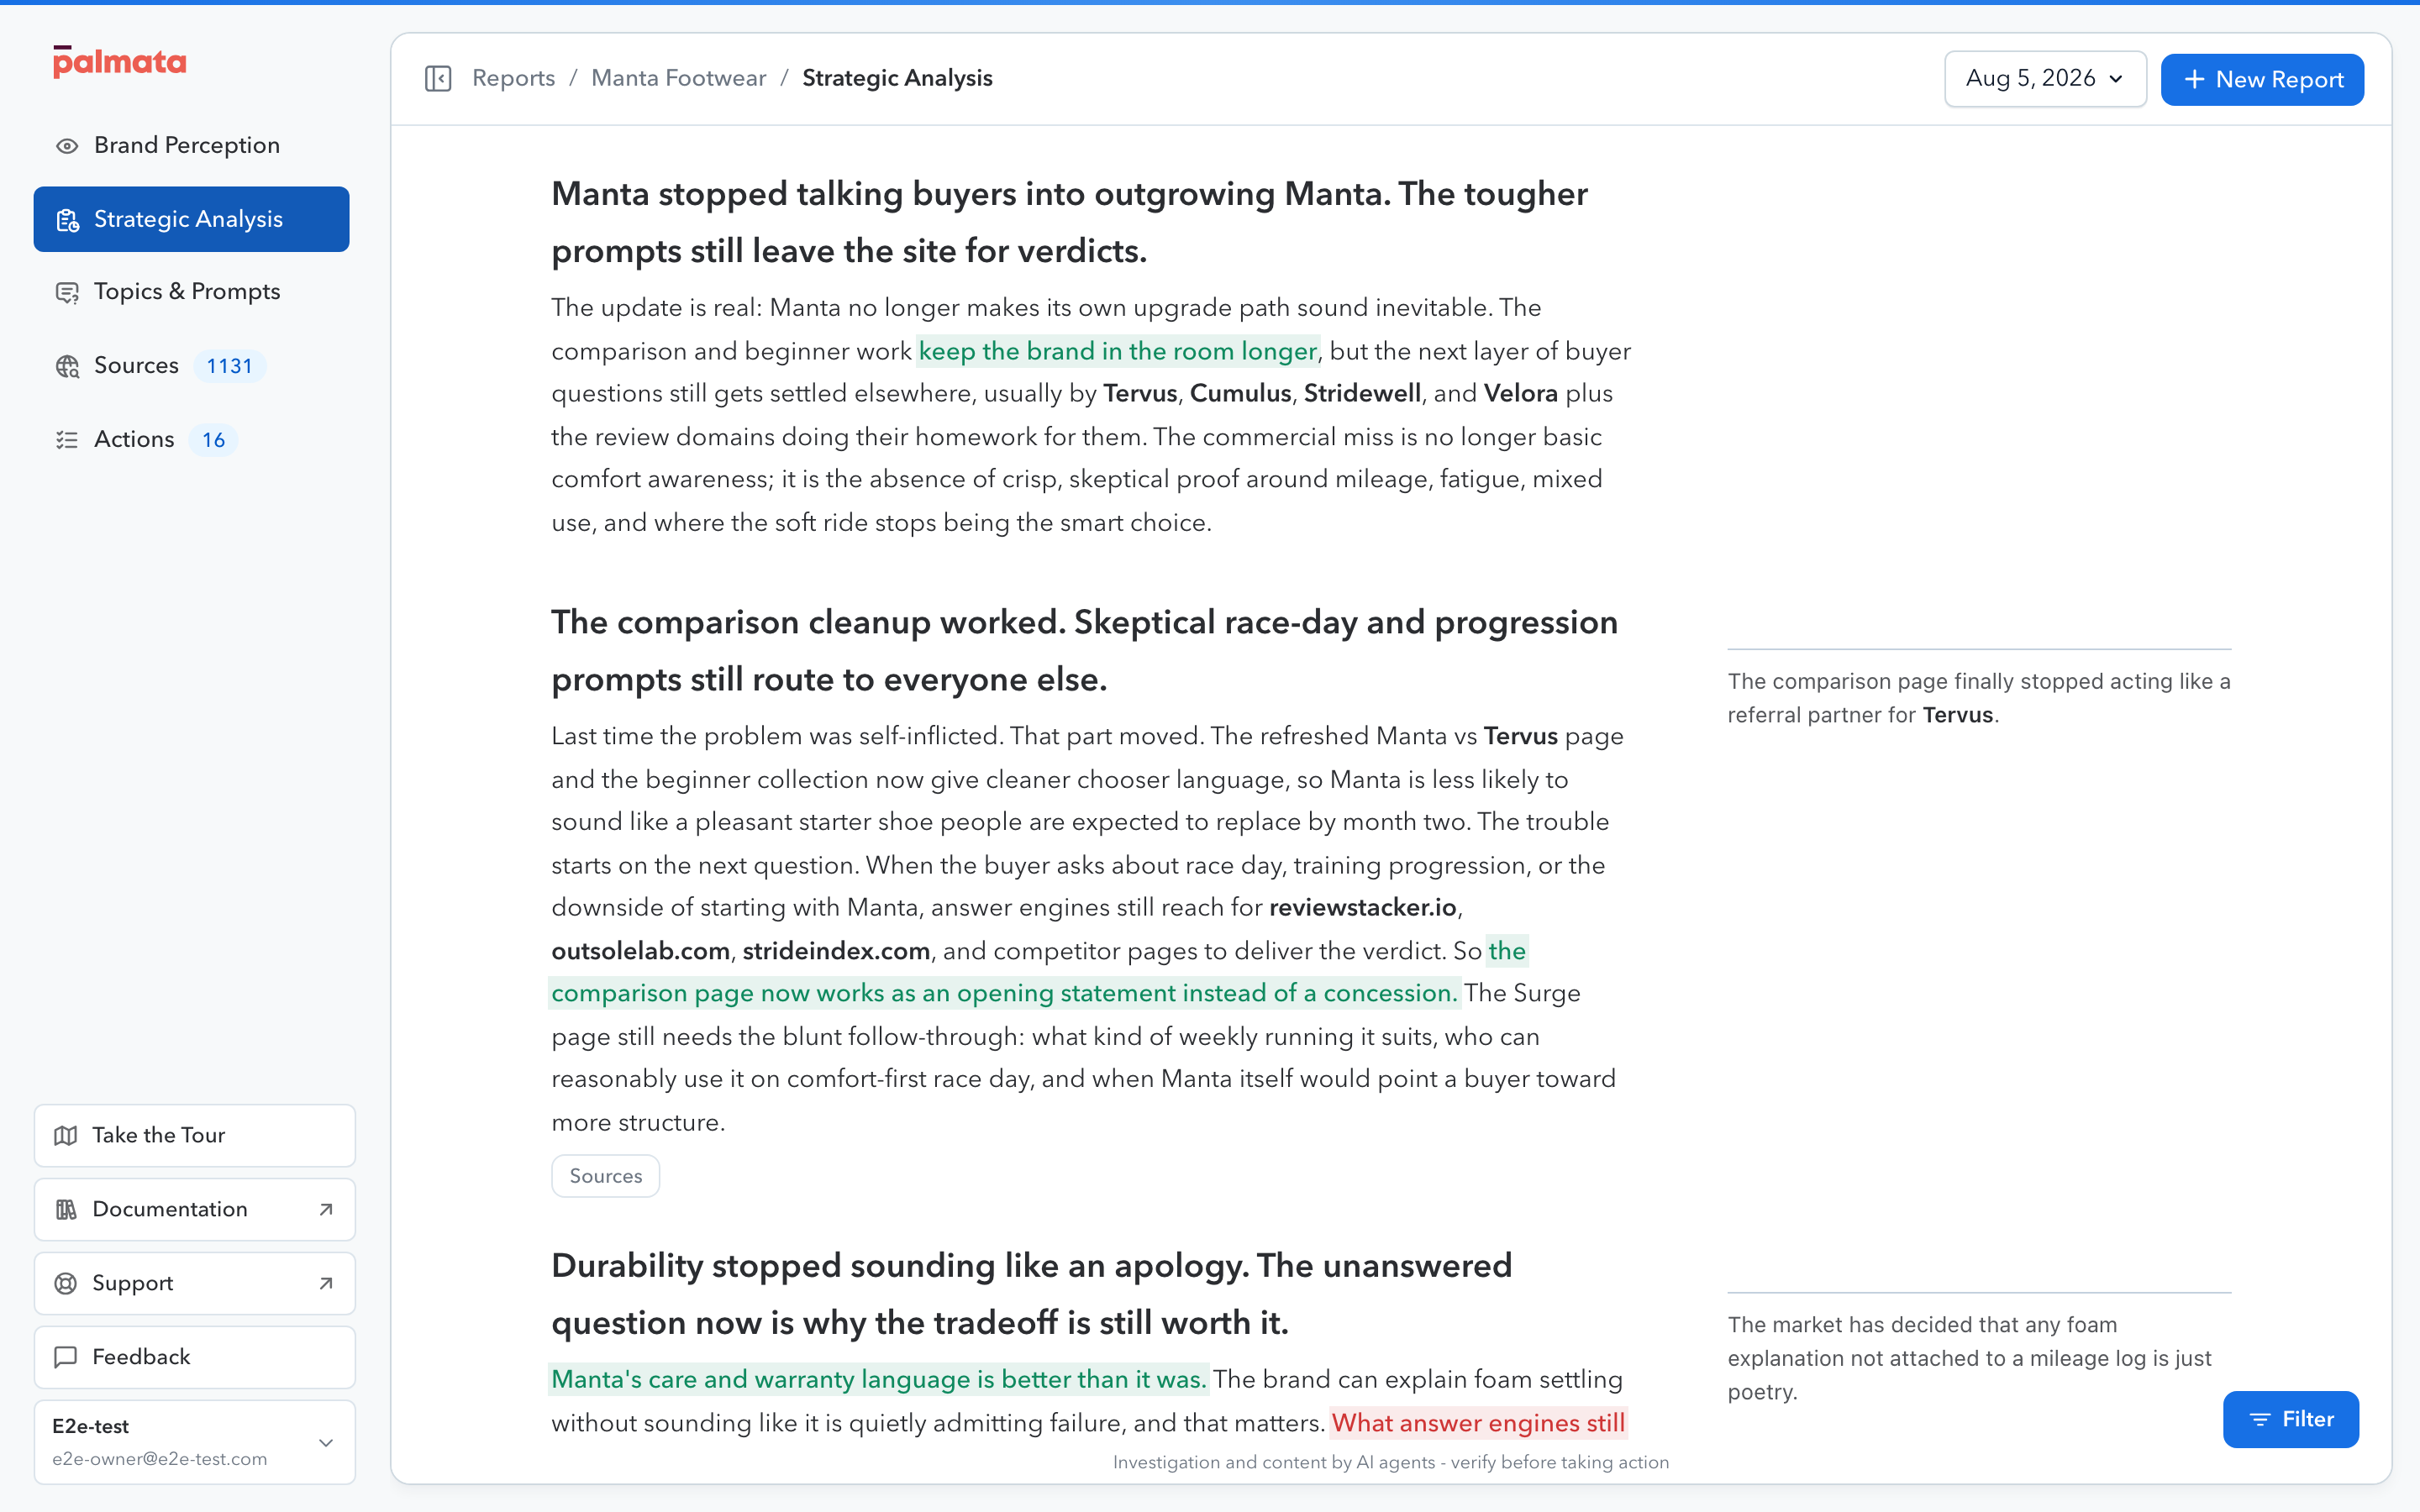2420x1512 pixels.
Task: Click Support external link arrow
Action: click(x=326, y=1283)
